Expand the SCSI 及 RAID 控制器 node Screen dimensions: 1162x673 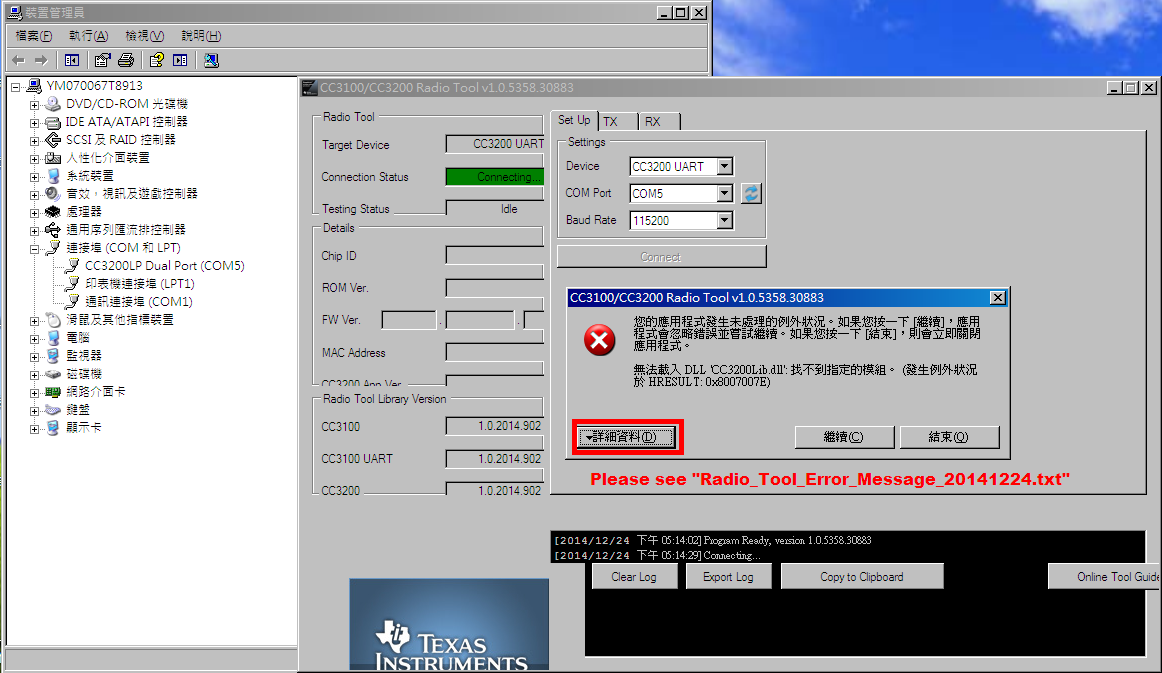pyautogui.click(x=34, y=140)
